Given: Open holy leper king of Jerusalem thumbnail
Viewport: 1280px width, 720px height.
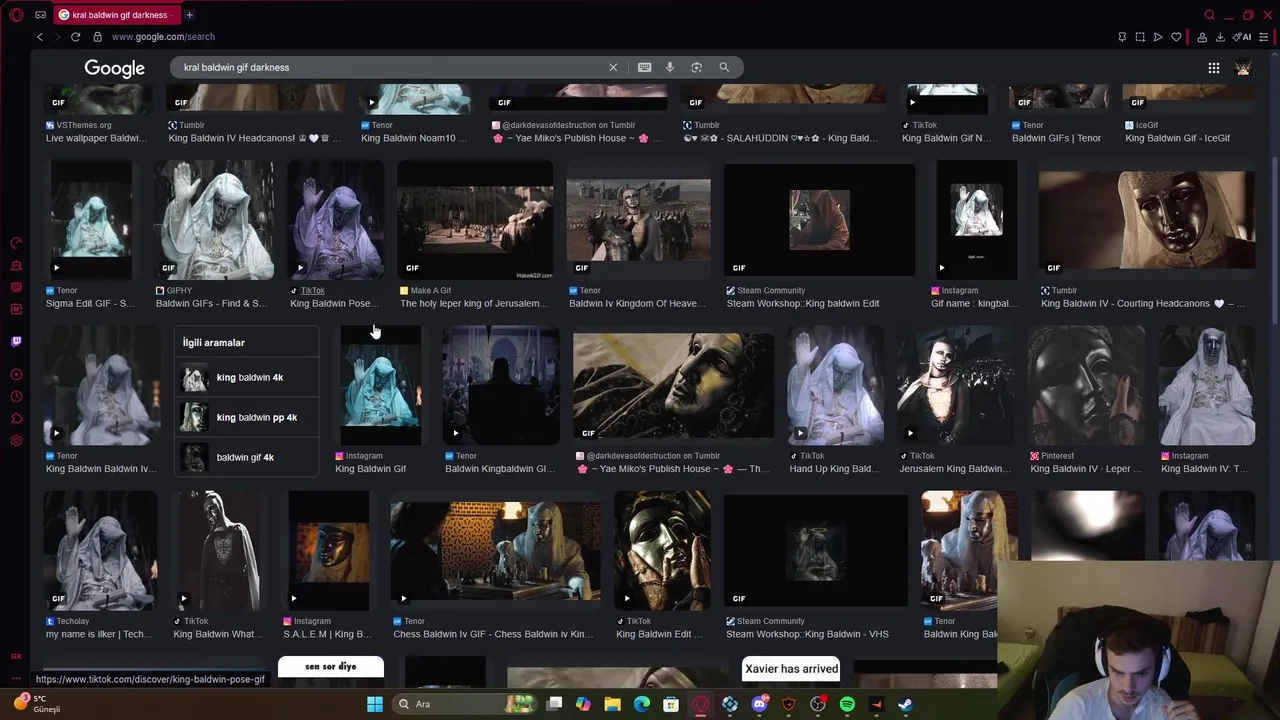Looking at the screenshot, I should click(475, 220).
